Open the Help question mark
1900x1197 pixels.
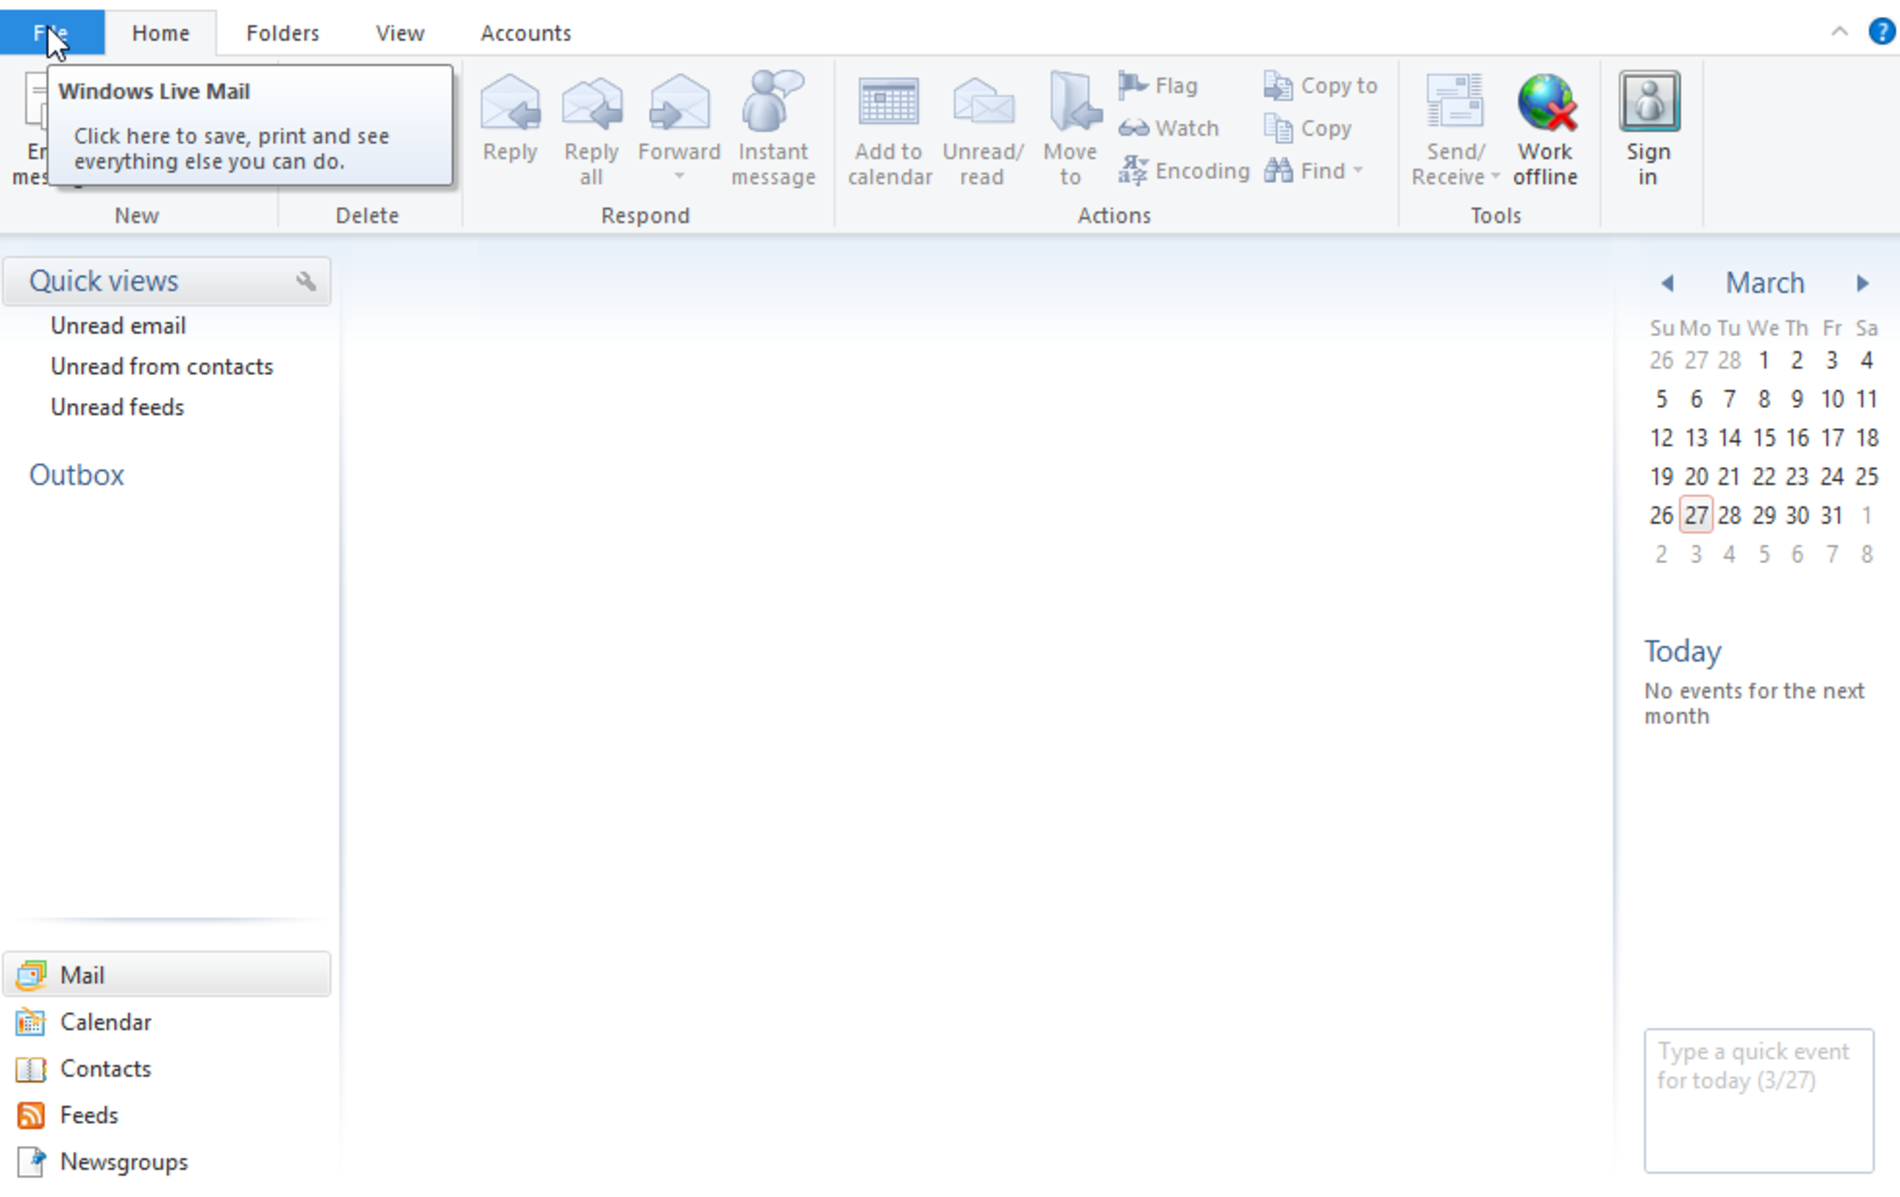tap(1881, 32)
